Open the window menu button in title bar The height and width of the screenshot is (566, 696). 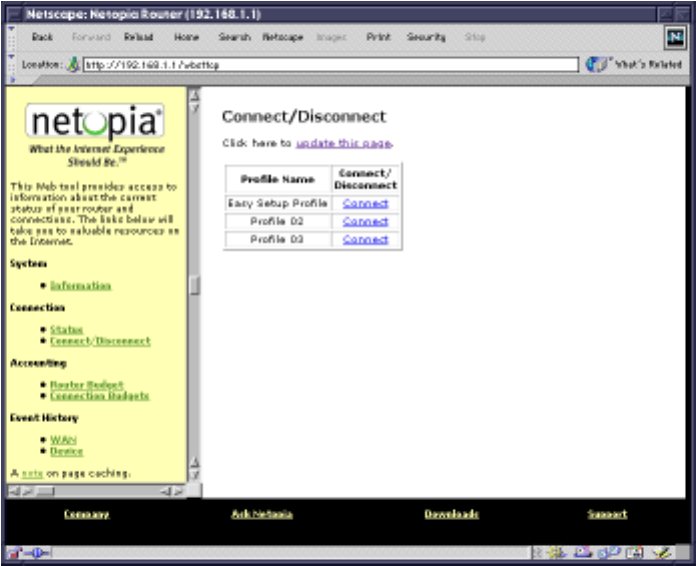pos(15,15)
